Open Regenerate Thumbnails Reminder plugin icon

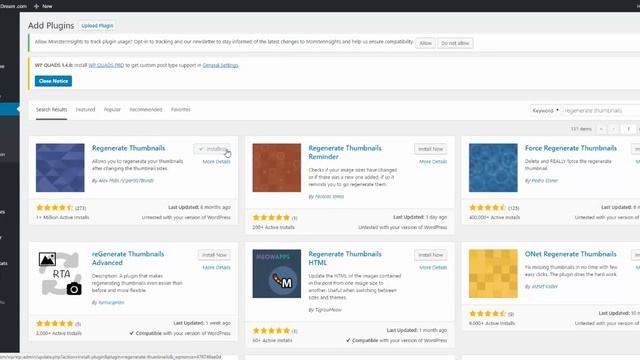pos(277,168)
